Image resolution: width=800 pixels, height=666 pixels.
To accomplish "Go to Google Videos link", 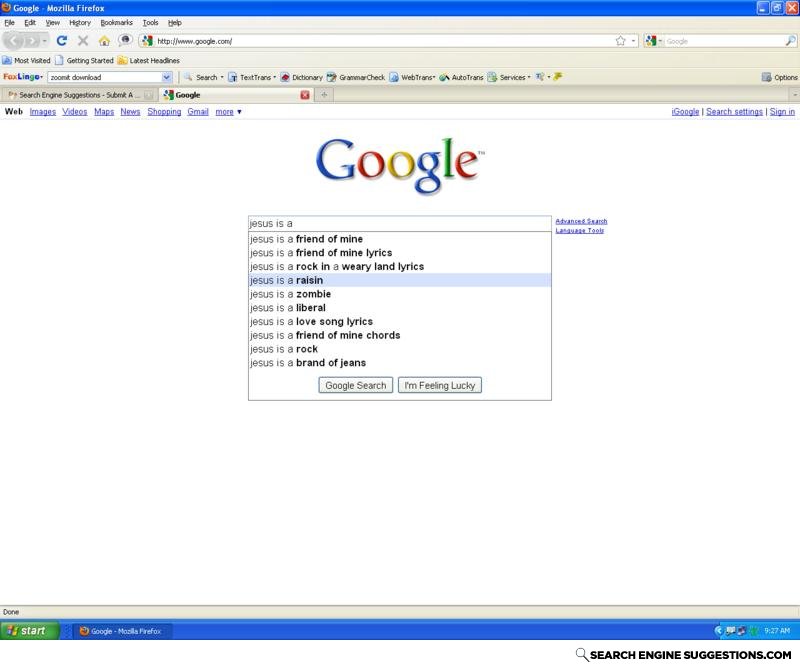I will click(74, 112).
